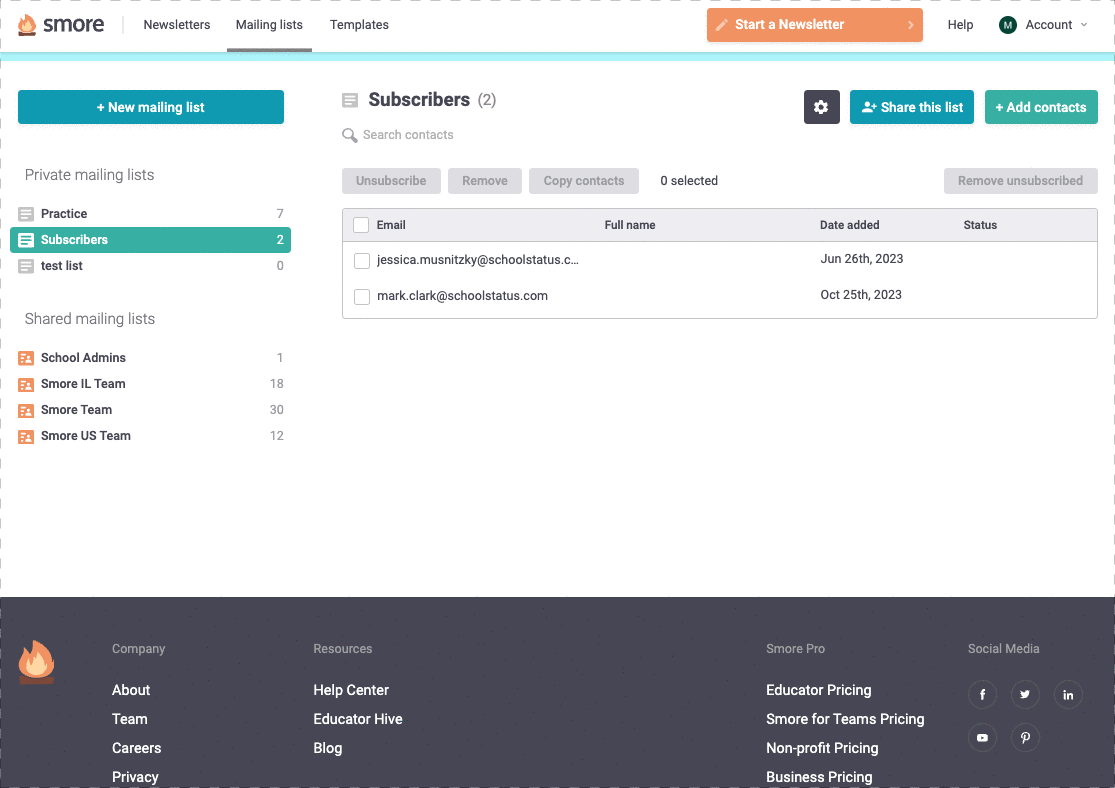Screen dimensions: 1115x788
Task: Click the footer Smore flame logo
Action: tap(36, 662)
